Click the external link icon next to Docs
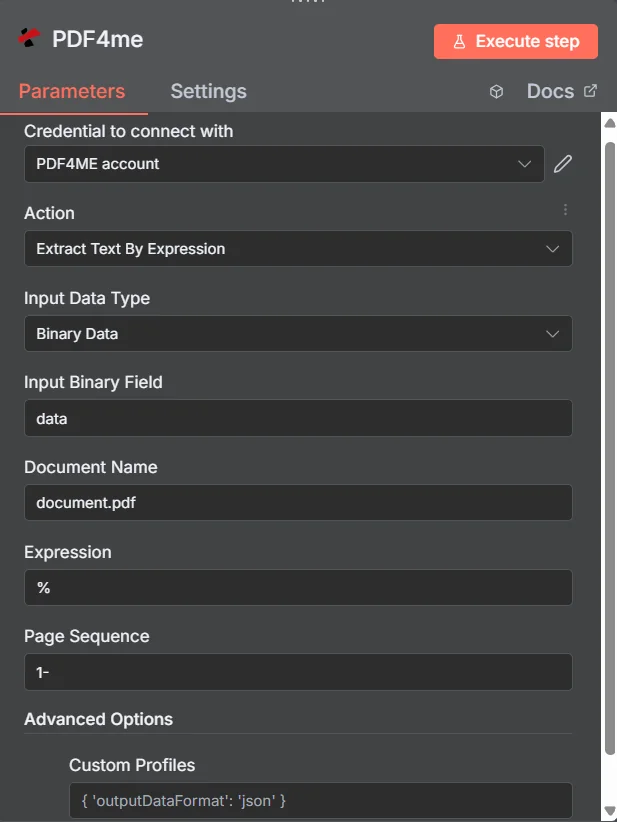Image resolution: width=617 pixels, height=822 pixels. click(x=590, y=91)
